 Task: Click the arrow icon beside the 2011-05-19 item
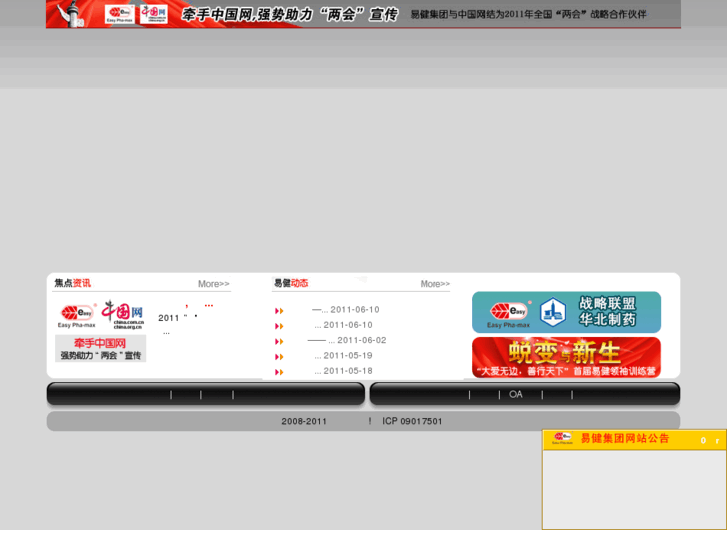point(279,357)
